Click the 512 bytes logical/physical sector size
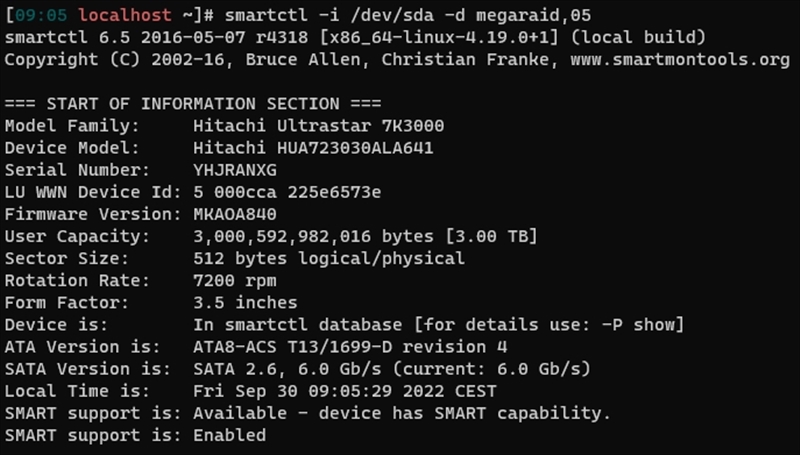This screenshot has width=800, height=455. pos(329,259)
